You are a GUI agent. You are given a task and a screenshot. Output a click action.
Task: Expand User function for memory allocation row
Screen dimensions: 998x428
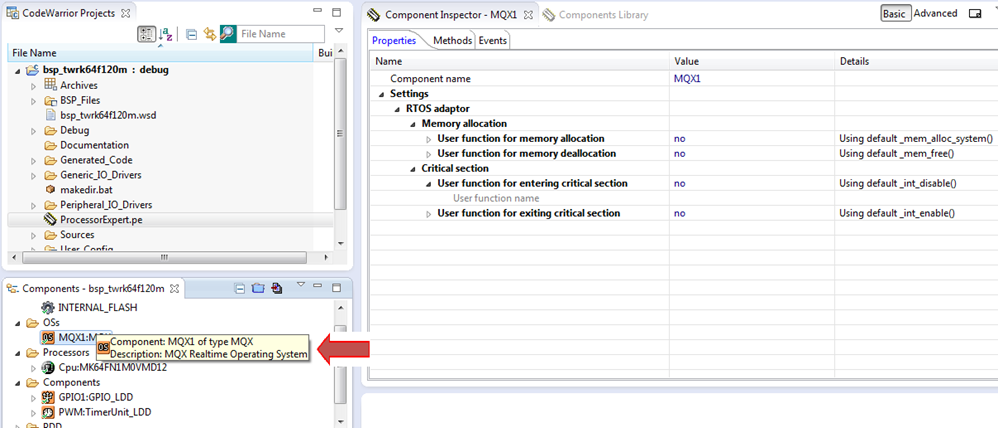click(428, 139)
